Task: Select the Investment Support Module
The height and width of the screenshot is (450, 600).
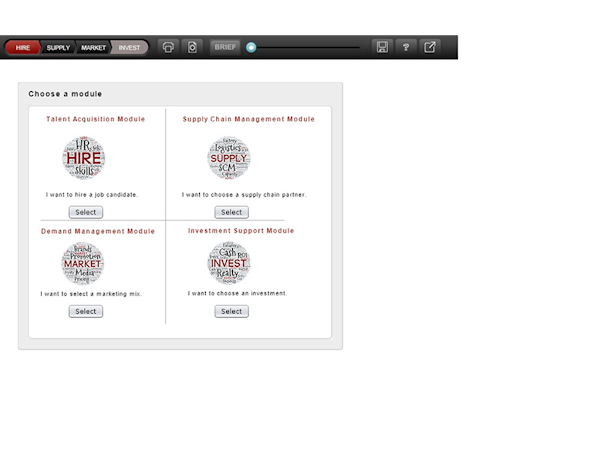Action: pyautogui.click(x=232, y=311)
